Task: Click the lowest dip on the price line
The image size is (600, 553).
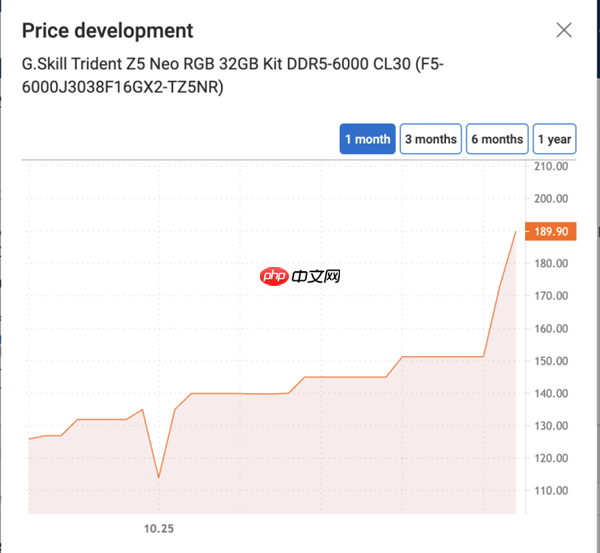Action: (158, 477)
